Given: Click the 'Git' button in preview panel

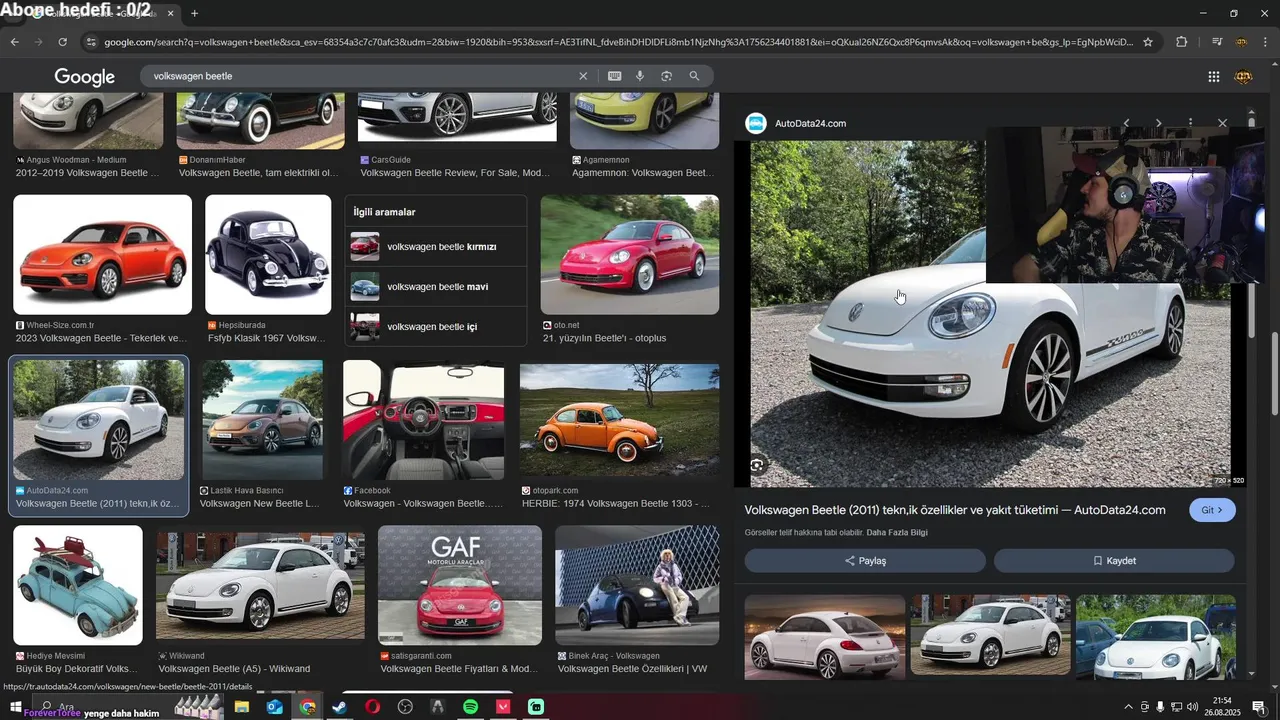Looking at the screenshot, I should coord(1212,510).
